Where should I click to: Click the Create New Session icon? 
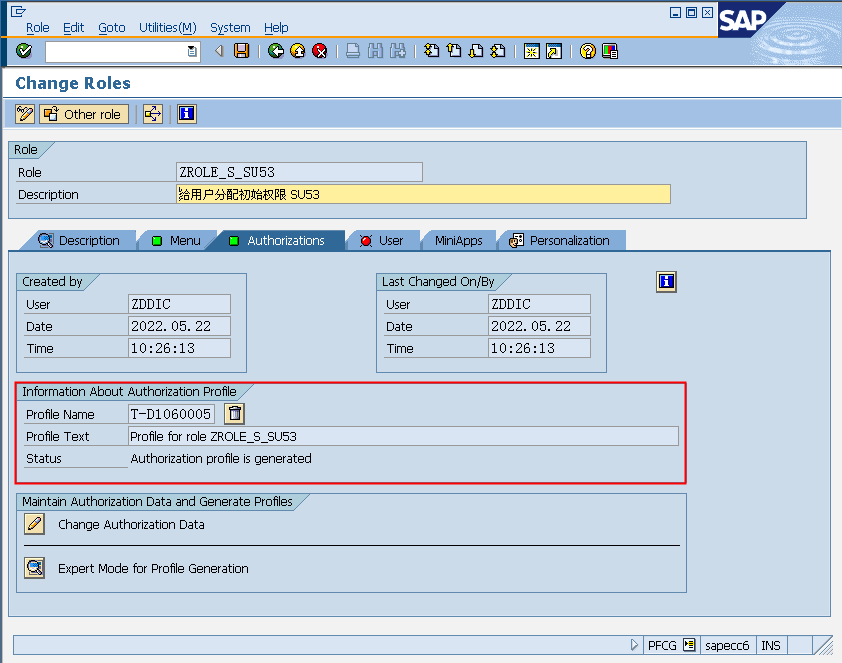point(532,51)
